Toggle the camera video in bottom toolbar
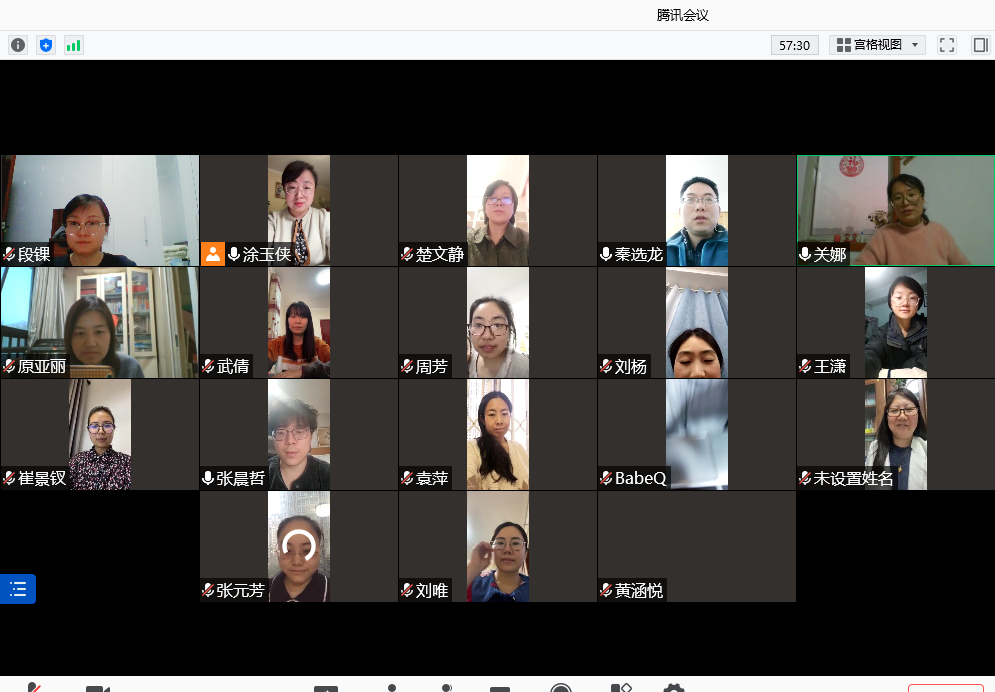Viewport: 995px width, 692px height. (x=97, y=688)
